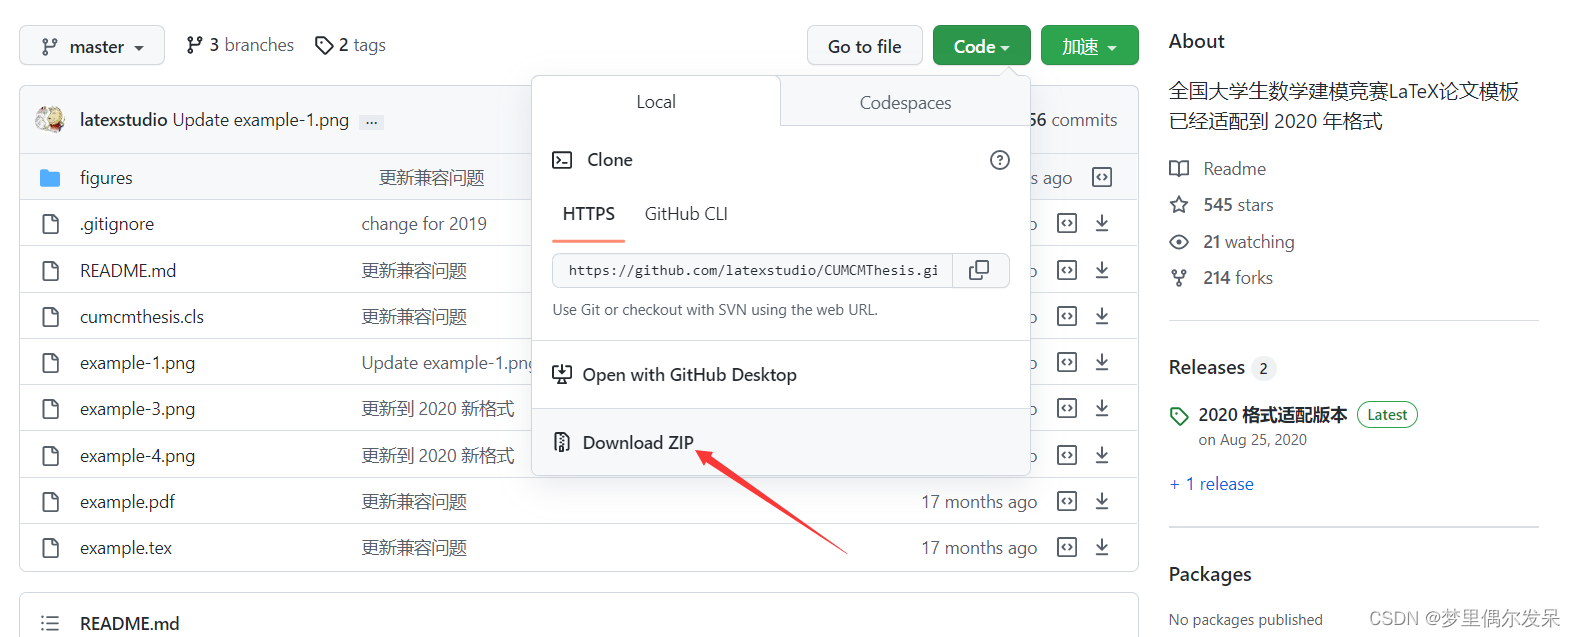Open the example.tex file
This screenshot has width=1576, height=637.
(126, 548)
